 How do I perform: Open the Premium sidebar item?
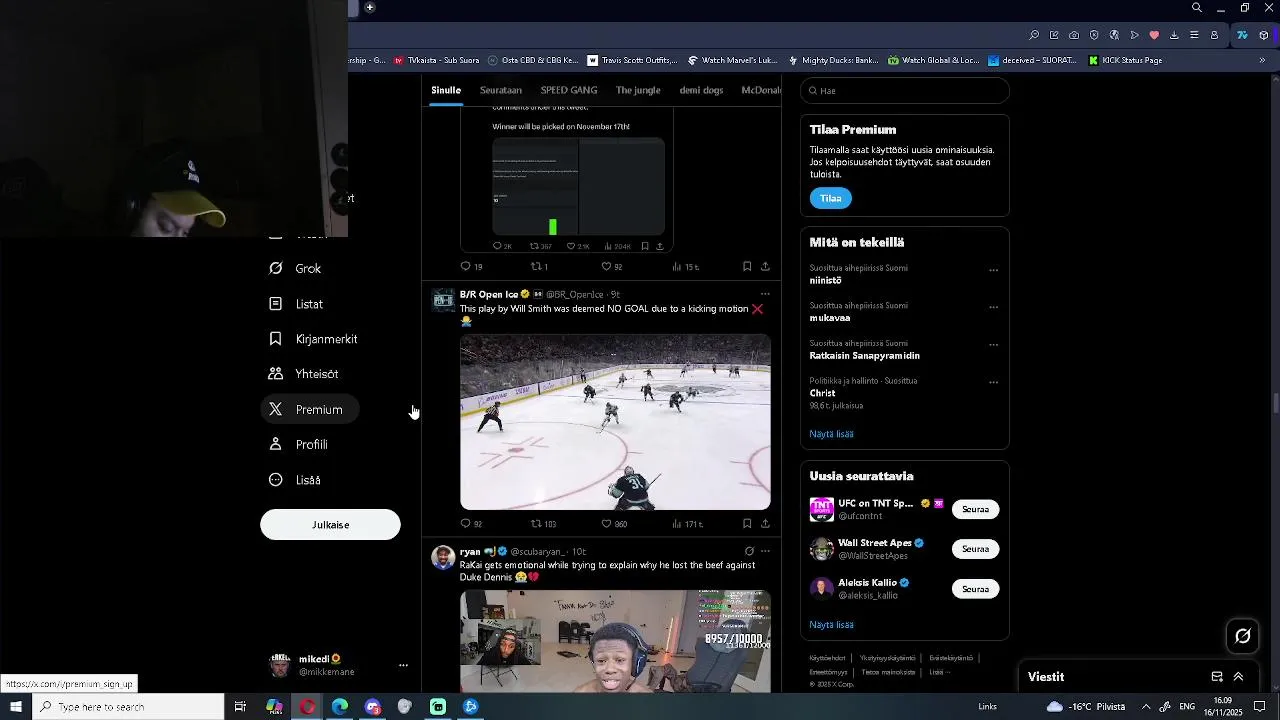coord(308,409)
